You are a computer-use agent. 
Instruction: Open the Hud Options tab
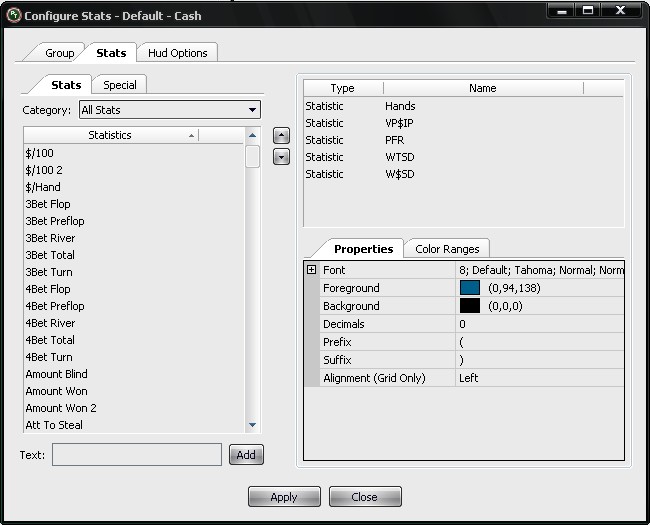click(177, 53)
